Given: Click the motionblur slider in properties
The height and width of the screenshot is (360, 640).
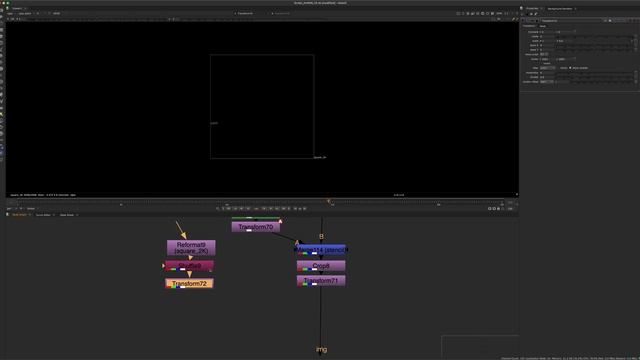Looking at the screenshot, I should pyautogui.click(x=595, y=73).
